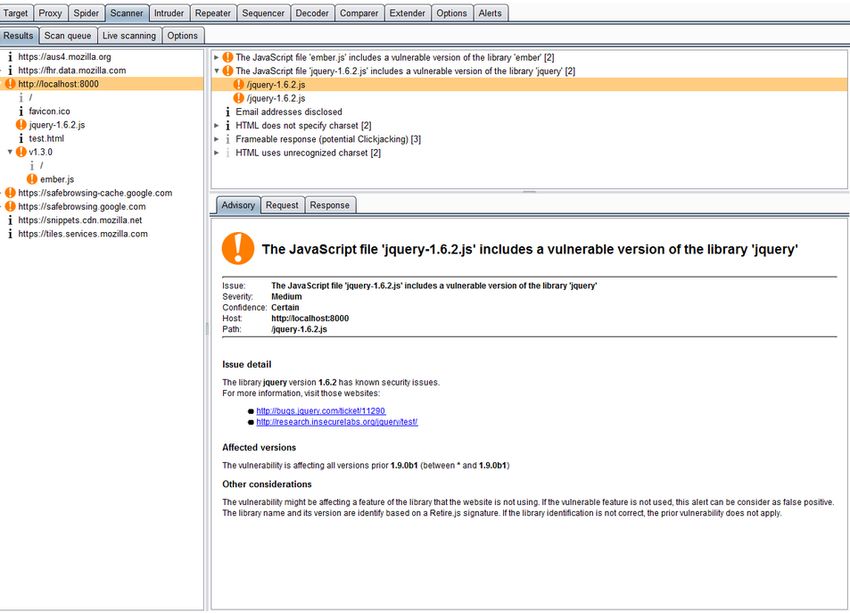Image resolution: width=850 pixels, height=613 pixels.
Task: Select the Results sub-tab
Action: click(18, 36)
